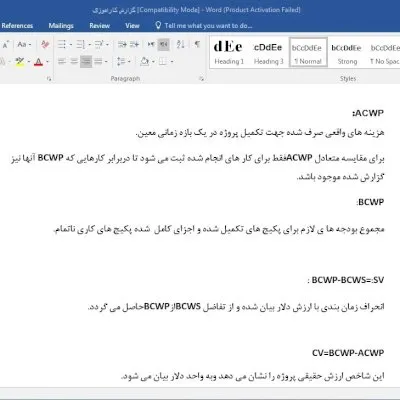Apply the Strong style

[x=347, y=52]
